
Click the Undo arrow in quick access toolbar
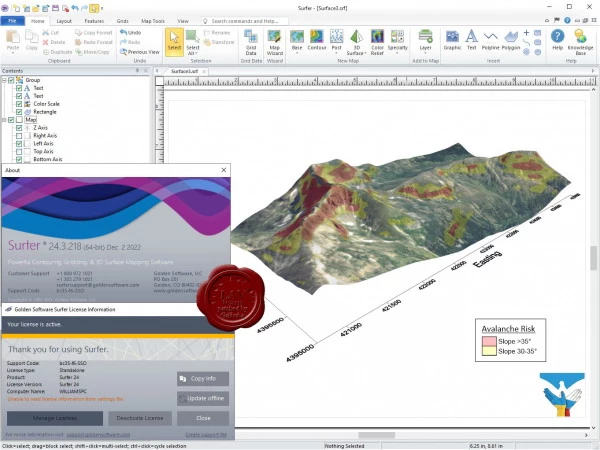click(x=75, y=8)
